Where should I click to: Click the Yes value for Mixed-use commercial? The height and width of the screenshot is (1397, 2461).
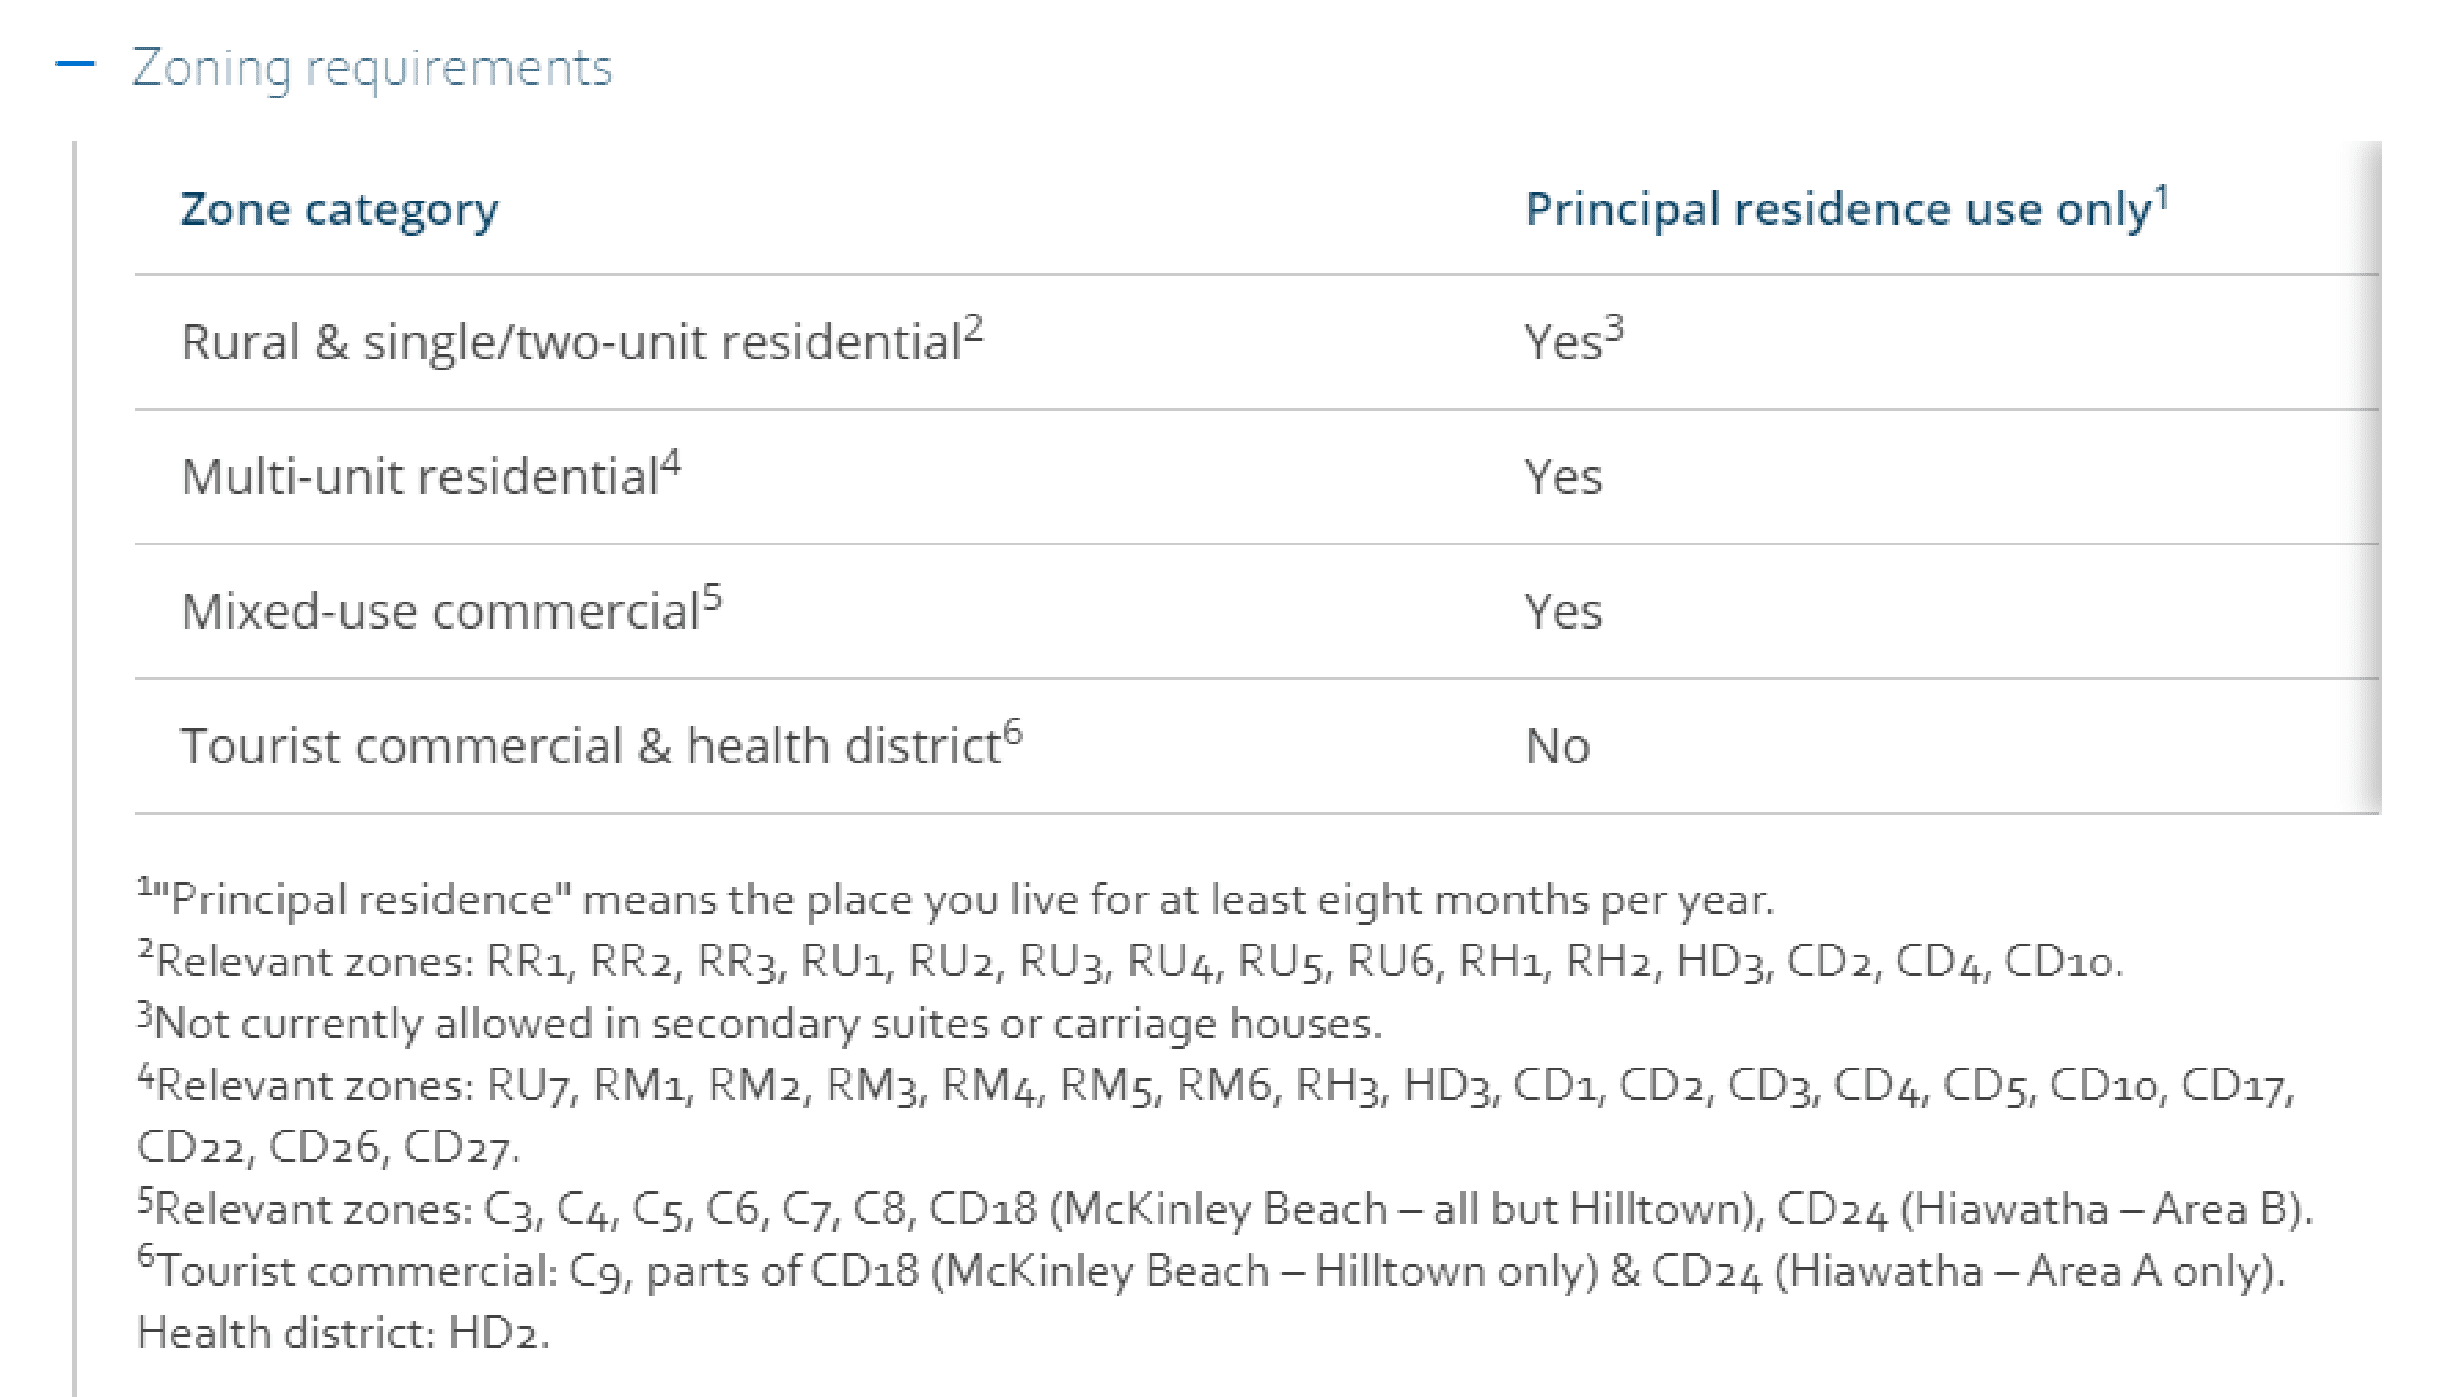coord(1563,612)
